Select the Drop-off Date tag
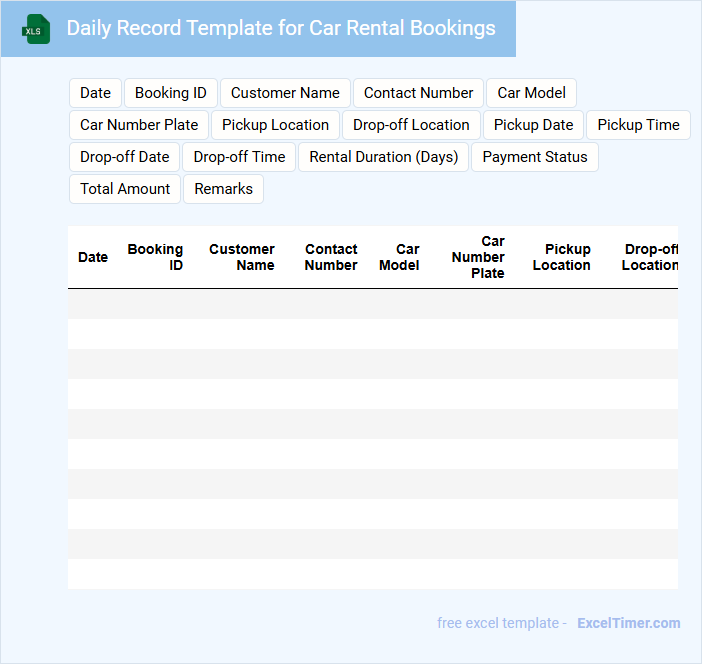This screenshot has width=702, height=664. [125, 157]
